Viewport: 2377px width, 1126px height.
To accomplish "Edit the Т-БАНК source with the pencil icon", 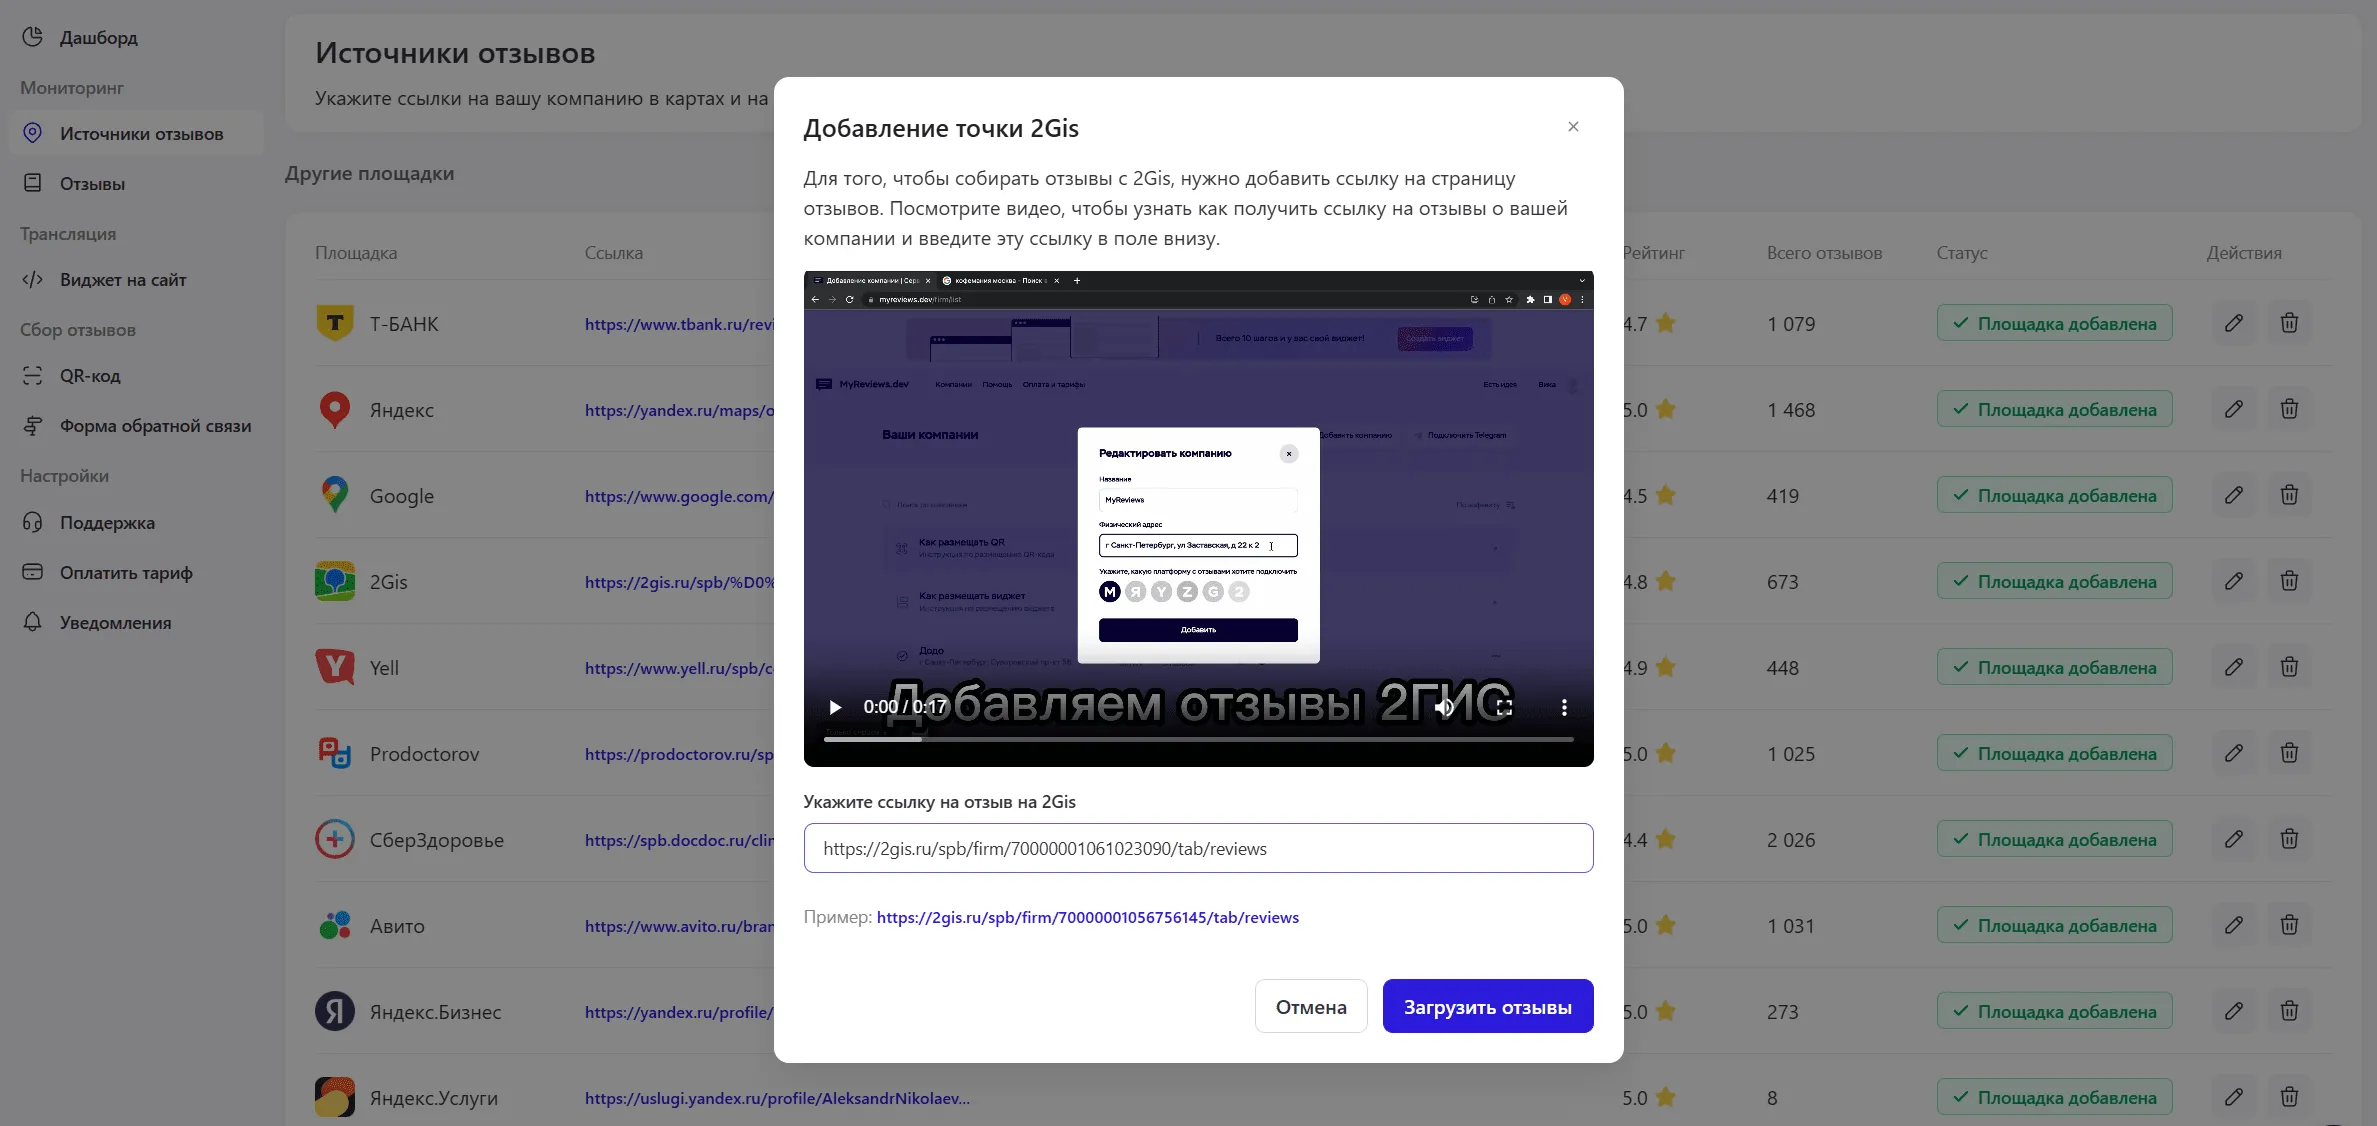I will pyautogui.click(x=2233, y=323).
